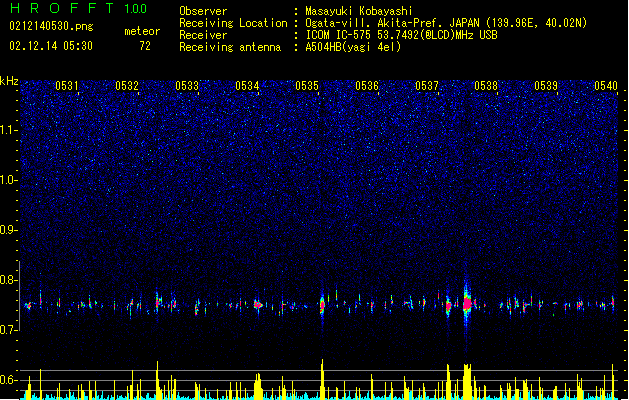
Task: Click the 0534 time marker
Action: click(x=247, y=86)
